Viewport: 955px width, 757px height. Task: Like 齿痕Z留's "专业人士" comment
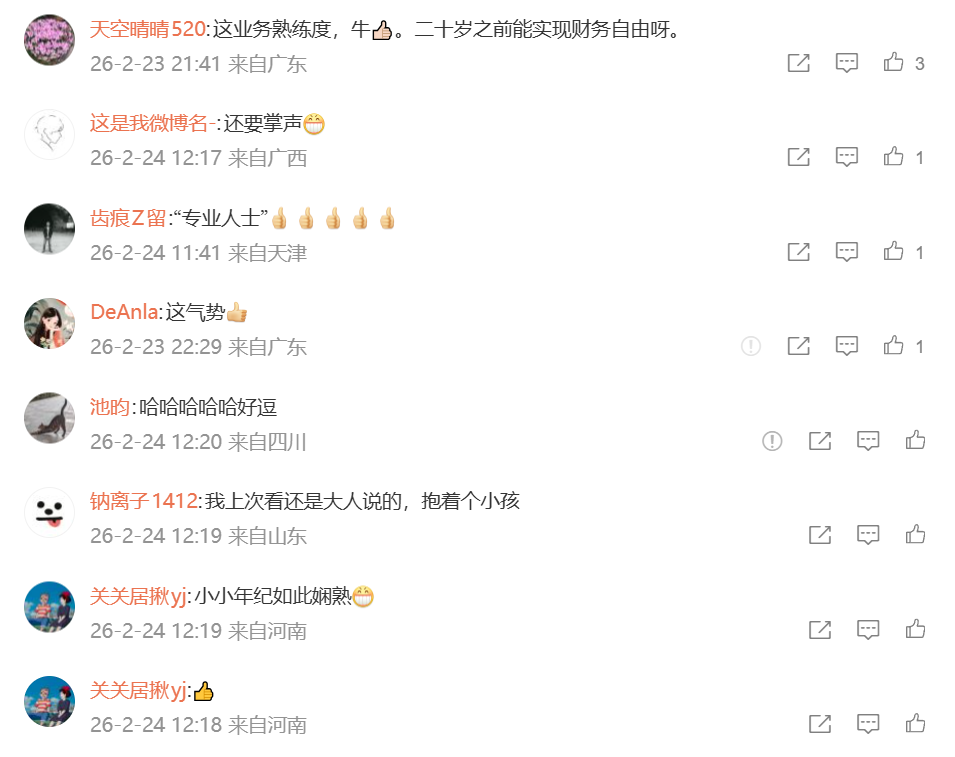pos(893,251)
